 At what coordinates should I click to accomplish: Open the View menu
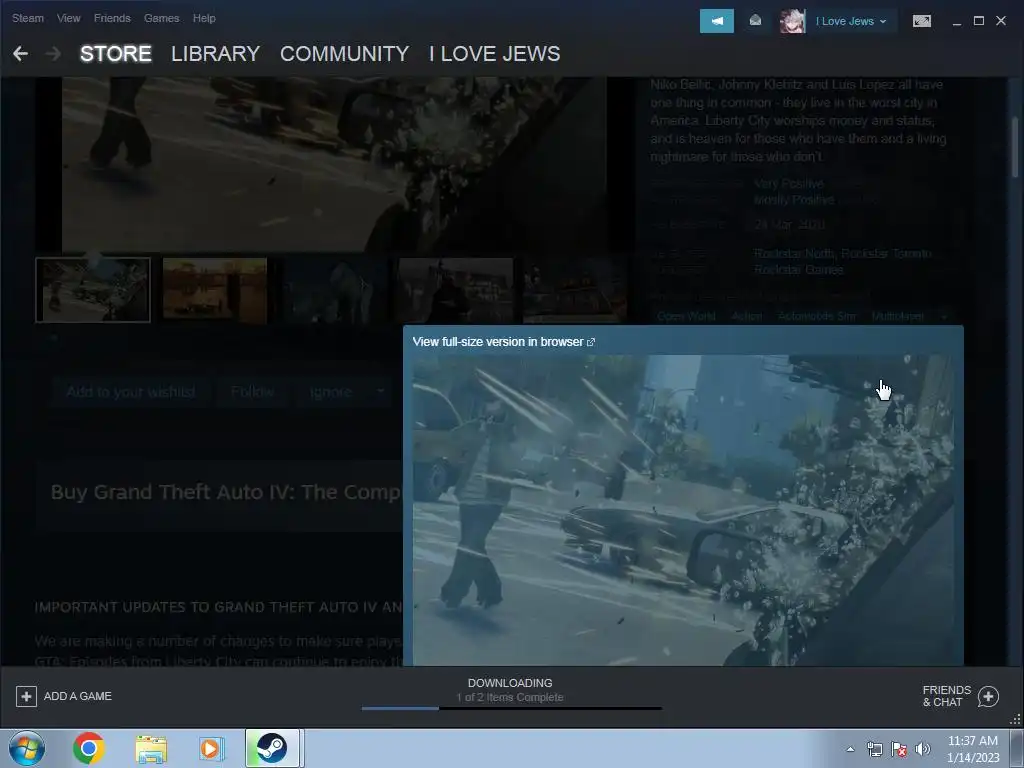69,18
